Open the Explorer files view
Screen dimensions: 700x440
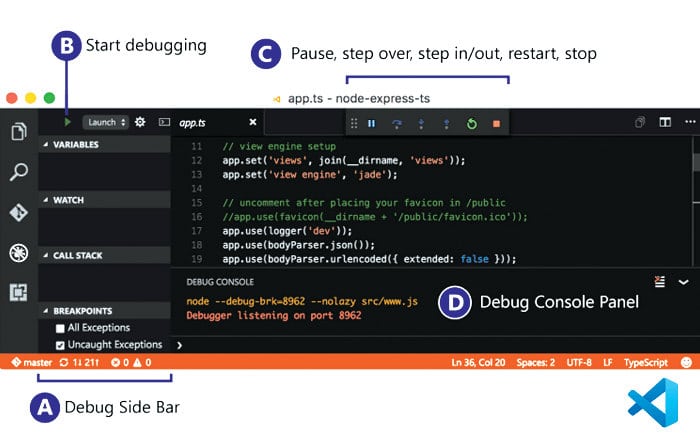(19, 131)
